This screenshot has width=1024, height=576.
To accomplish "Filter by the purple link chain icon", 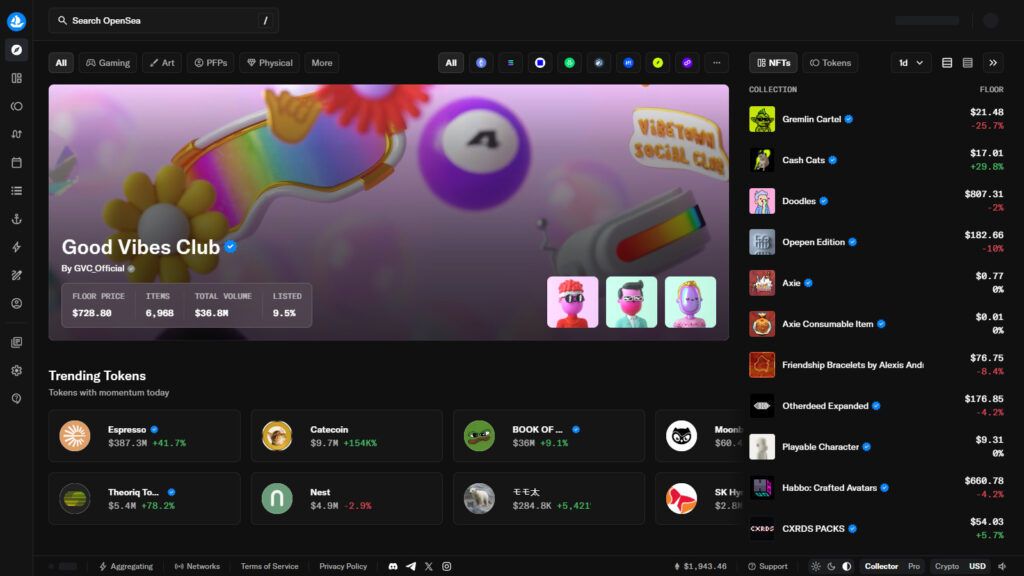I will click(687, 63).
